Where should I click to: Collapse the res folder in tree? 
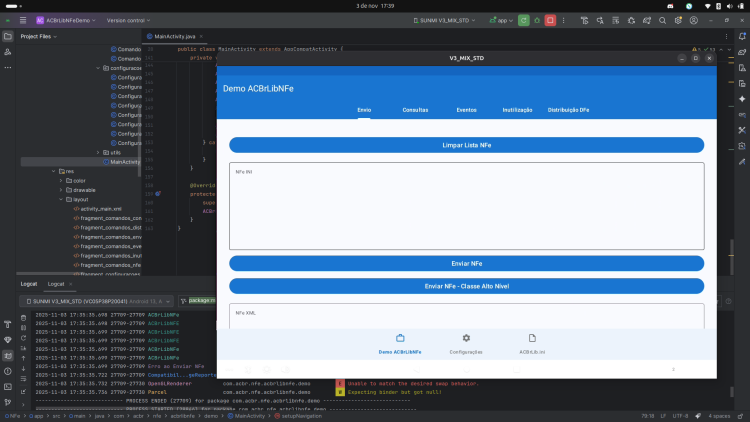(54, 171)
